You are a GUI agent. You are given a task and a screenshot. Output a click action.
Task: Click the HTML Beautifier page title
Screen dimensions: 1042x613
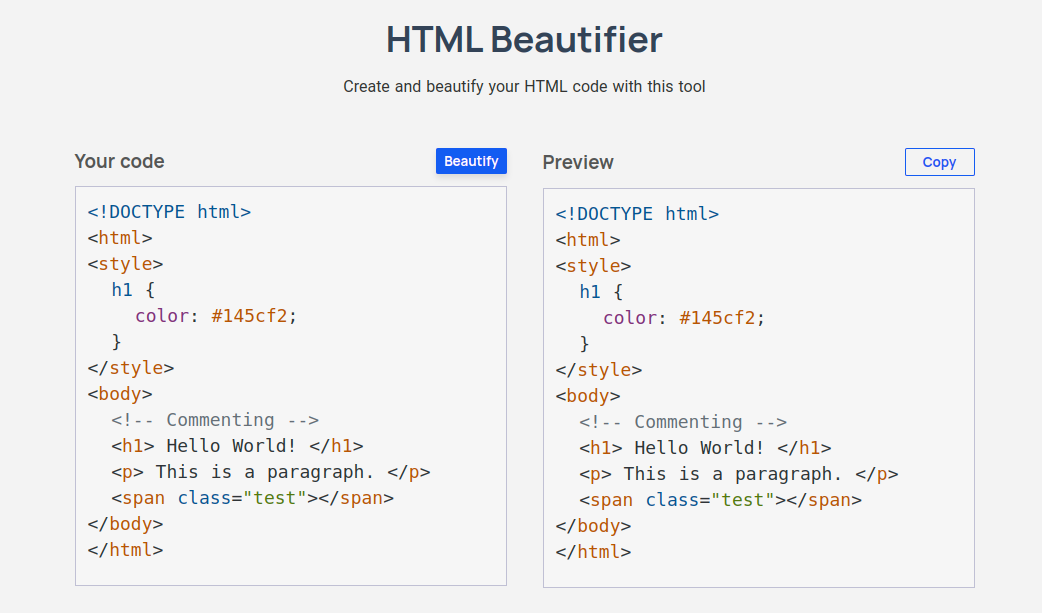[x=524, y=40]
